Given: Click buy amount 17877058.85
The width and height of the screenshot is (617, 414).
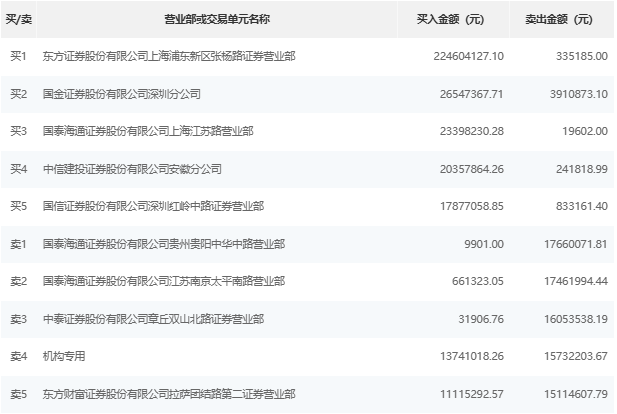Looking at the screenshot, I should pos(471,206).
